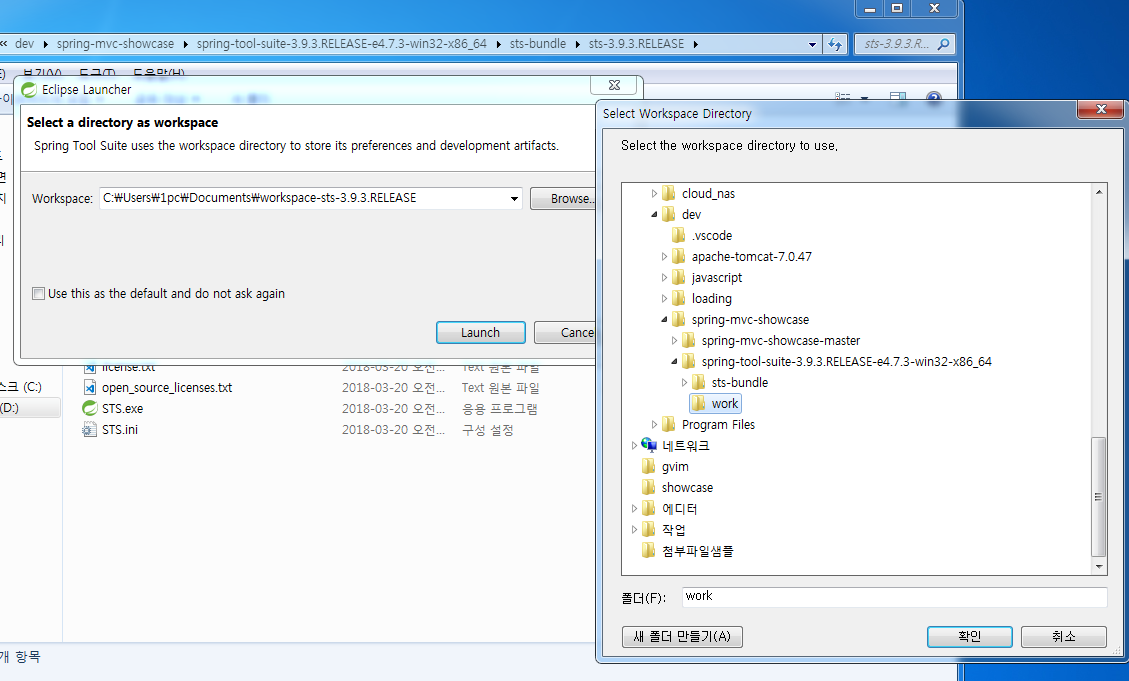Click the Cancel button in Eclipse Launcher
1129x681 pixels.
click(x=565, y=333)
